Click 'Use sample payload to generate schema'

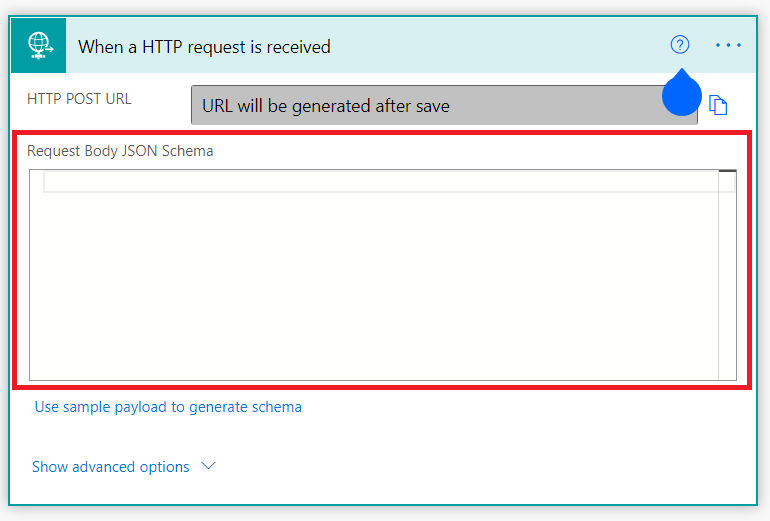click(x=168, y=407)
